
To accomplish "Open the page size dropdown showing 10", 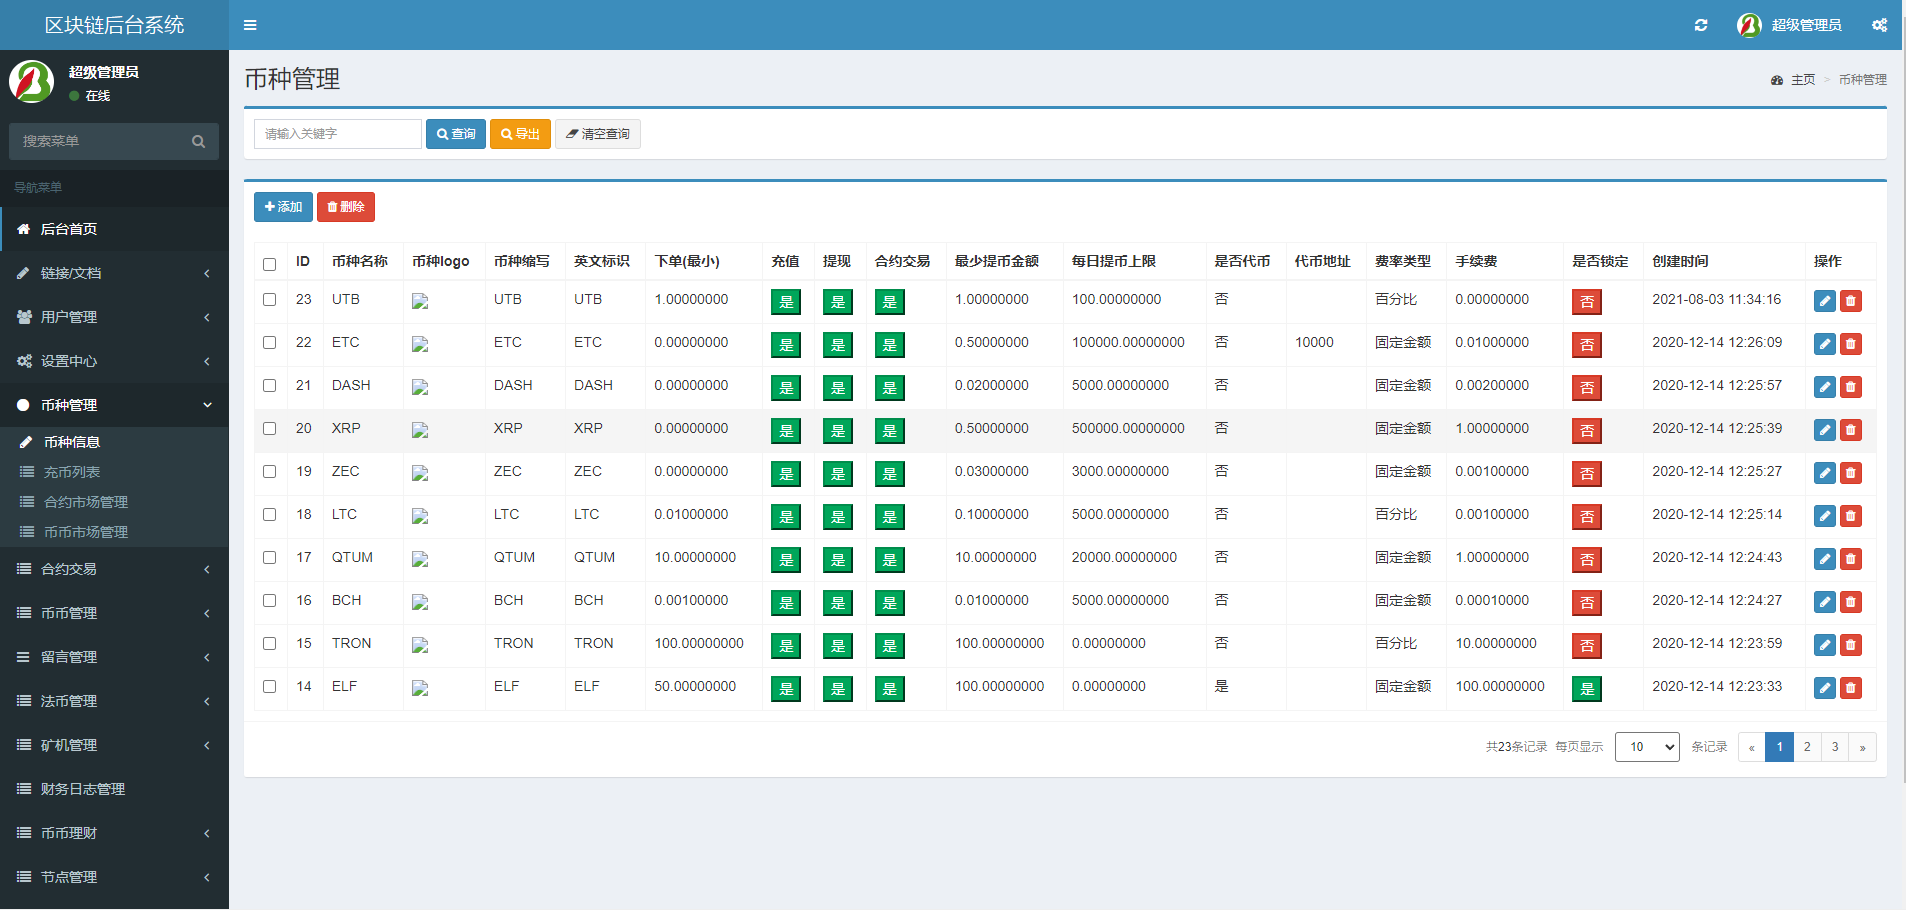I will tap(1646, 747).
